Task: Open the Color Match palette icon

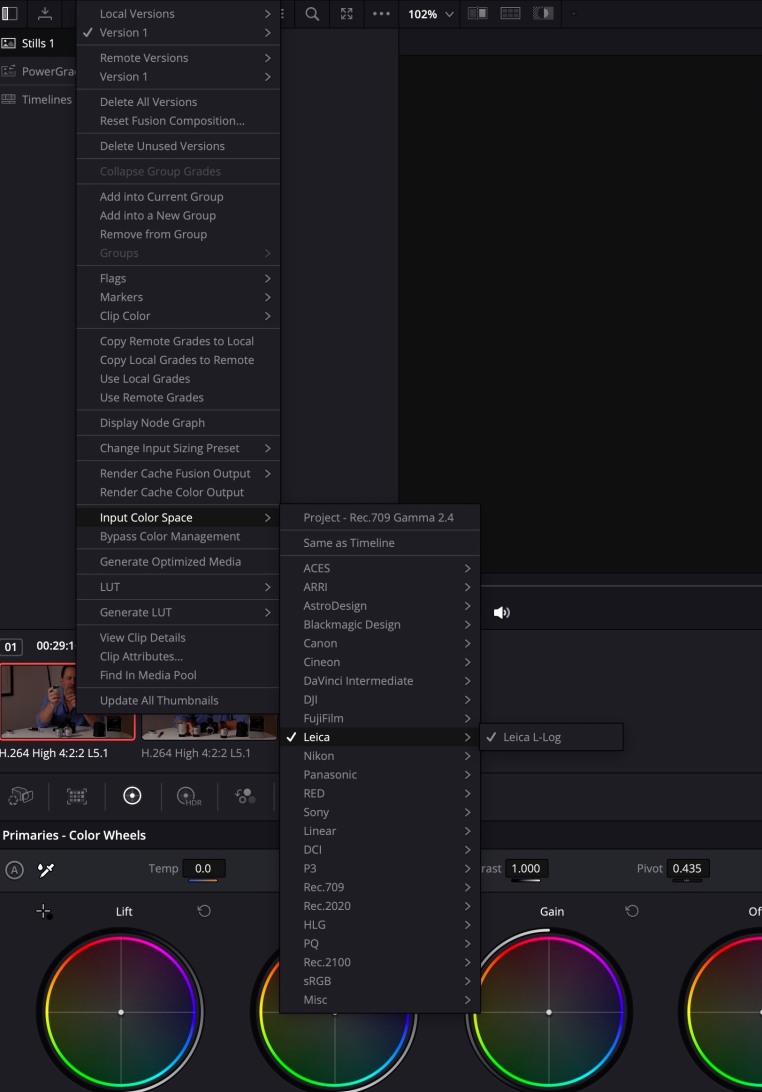Action: (x=76, y=796)
